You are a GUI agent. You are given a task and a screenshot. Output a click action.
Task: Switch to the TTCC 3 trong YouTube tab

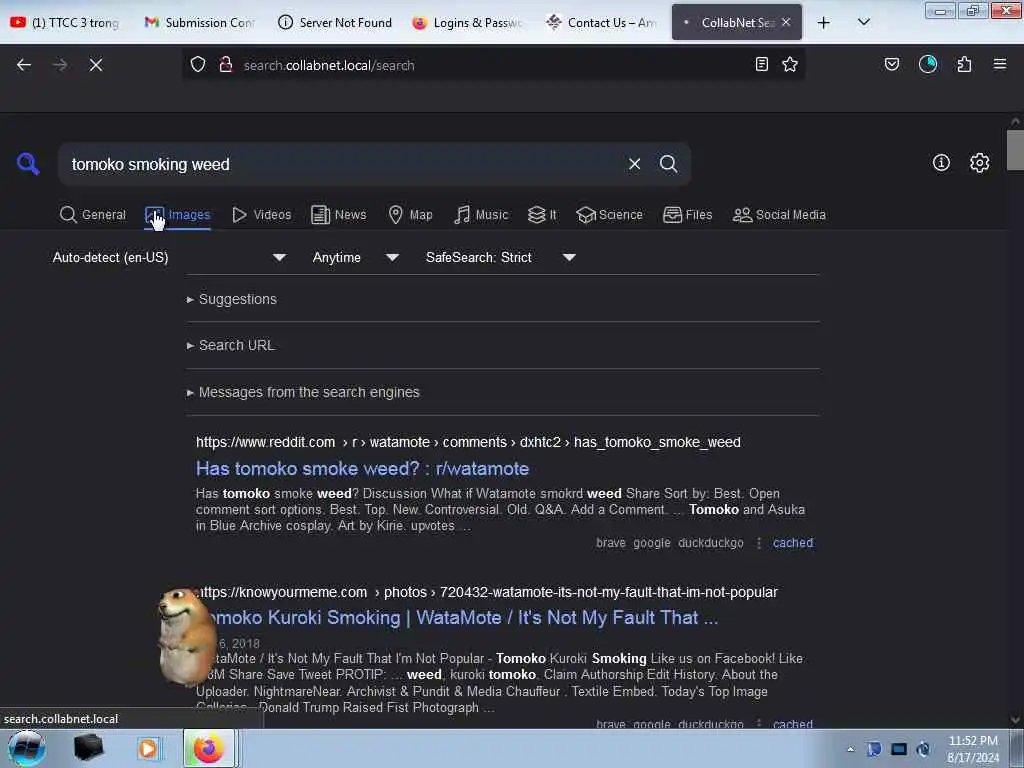tap(65, 23)
